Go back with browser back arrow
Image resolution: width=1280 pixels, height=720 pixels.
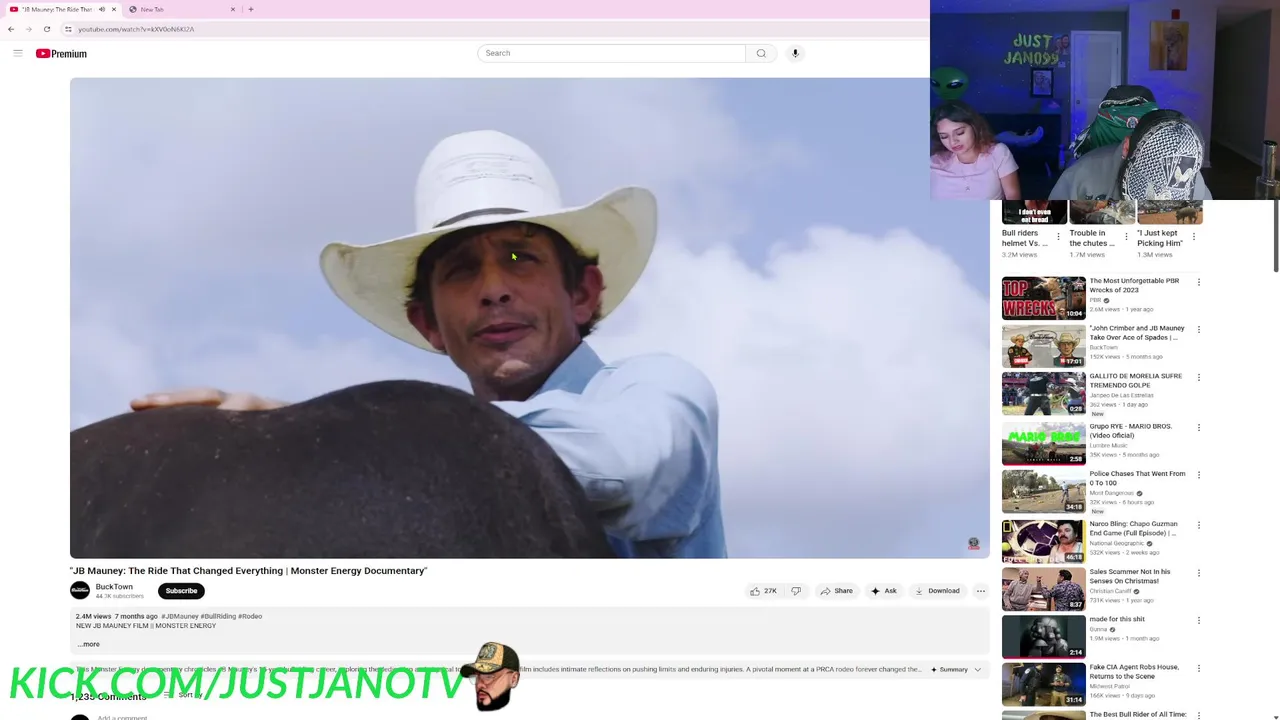point(11,29)
